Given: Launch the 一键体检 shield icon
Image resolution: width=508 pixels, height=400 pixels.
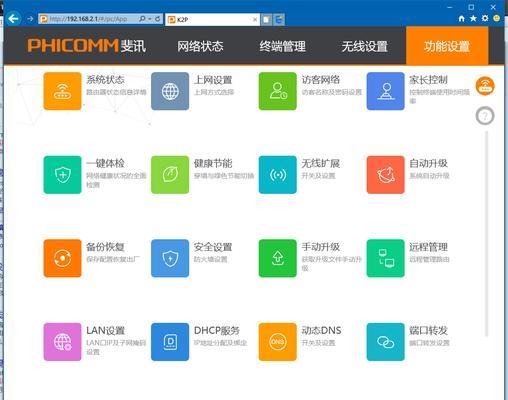Looking at the screenshot, I should pos(62,175).
